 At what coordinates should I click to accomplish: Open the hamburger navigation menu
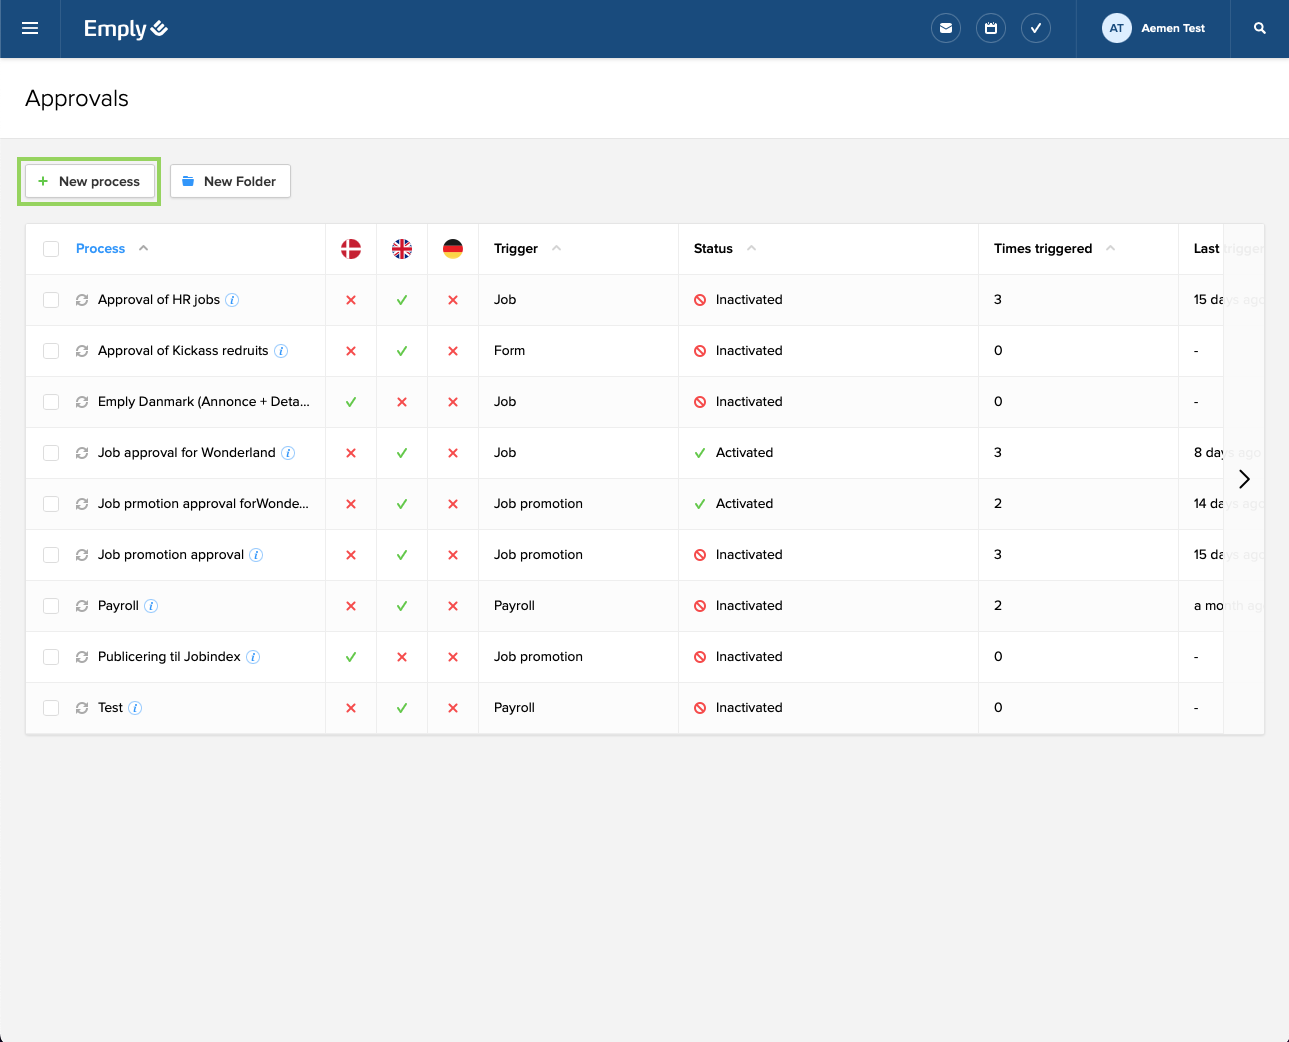click(x=30, y=28)
